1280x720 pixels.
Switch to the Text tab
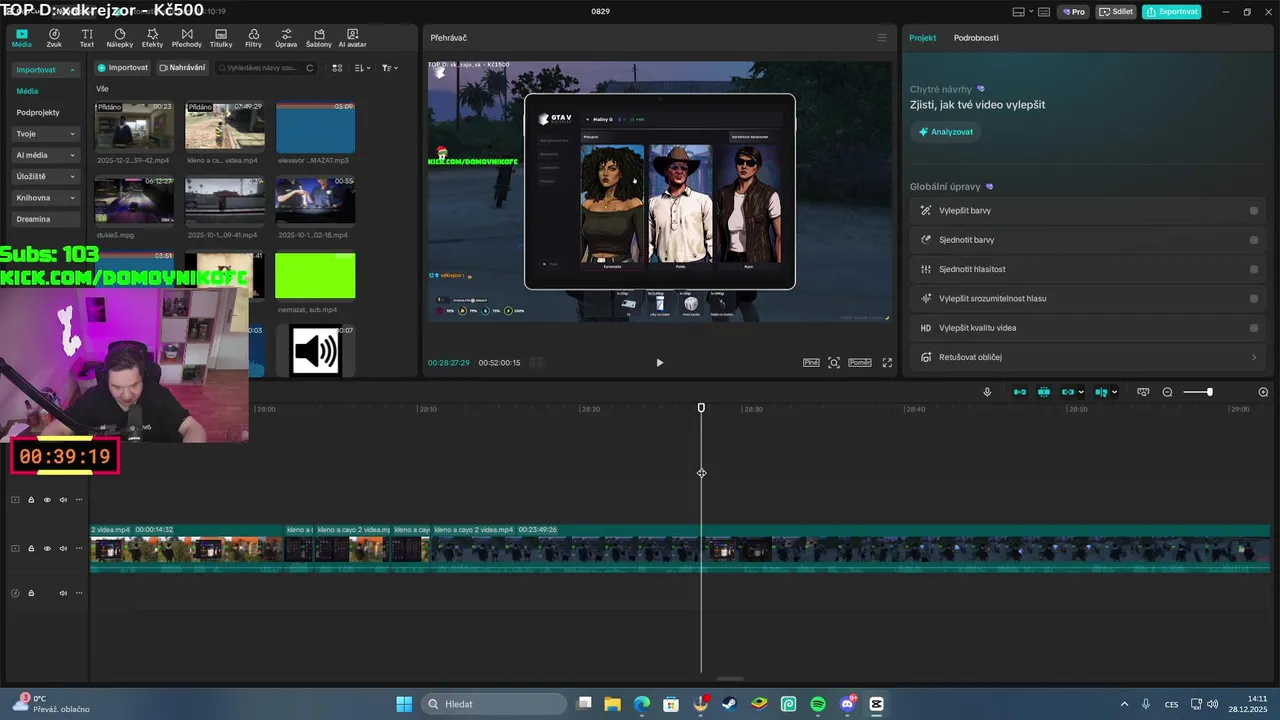tap(87, 38)
